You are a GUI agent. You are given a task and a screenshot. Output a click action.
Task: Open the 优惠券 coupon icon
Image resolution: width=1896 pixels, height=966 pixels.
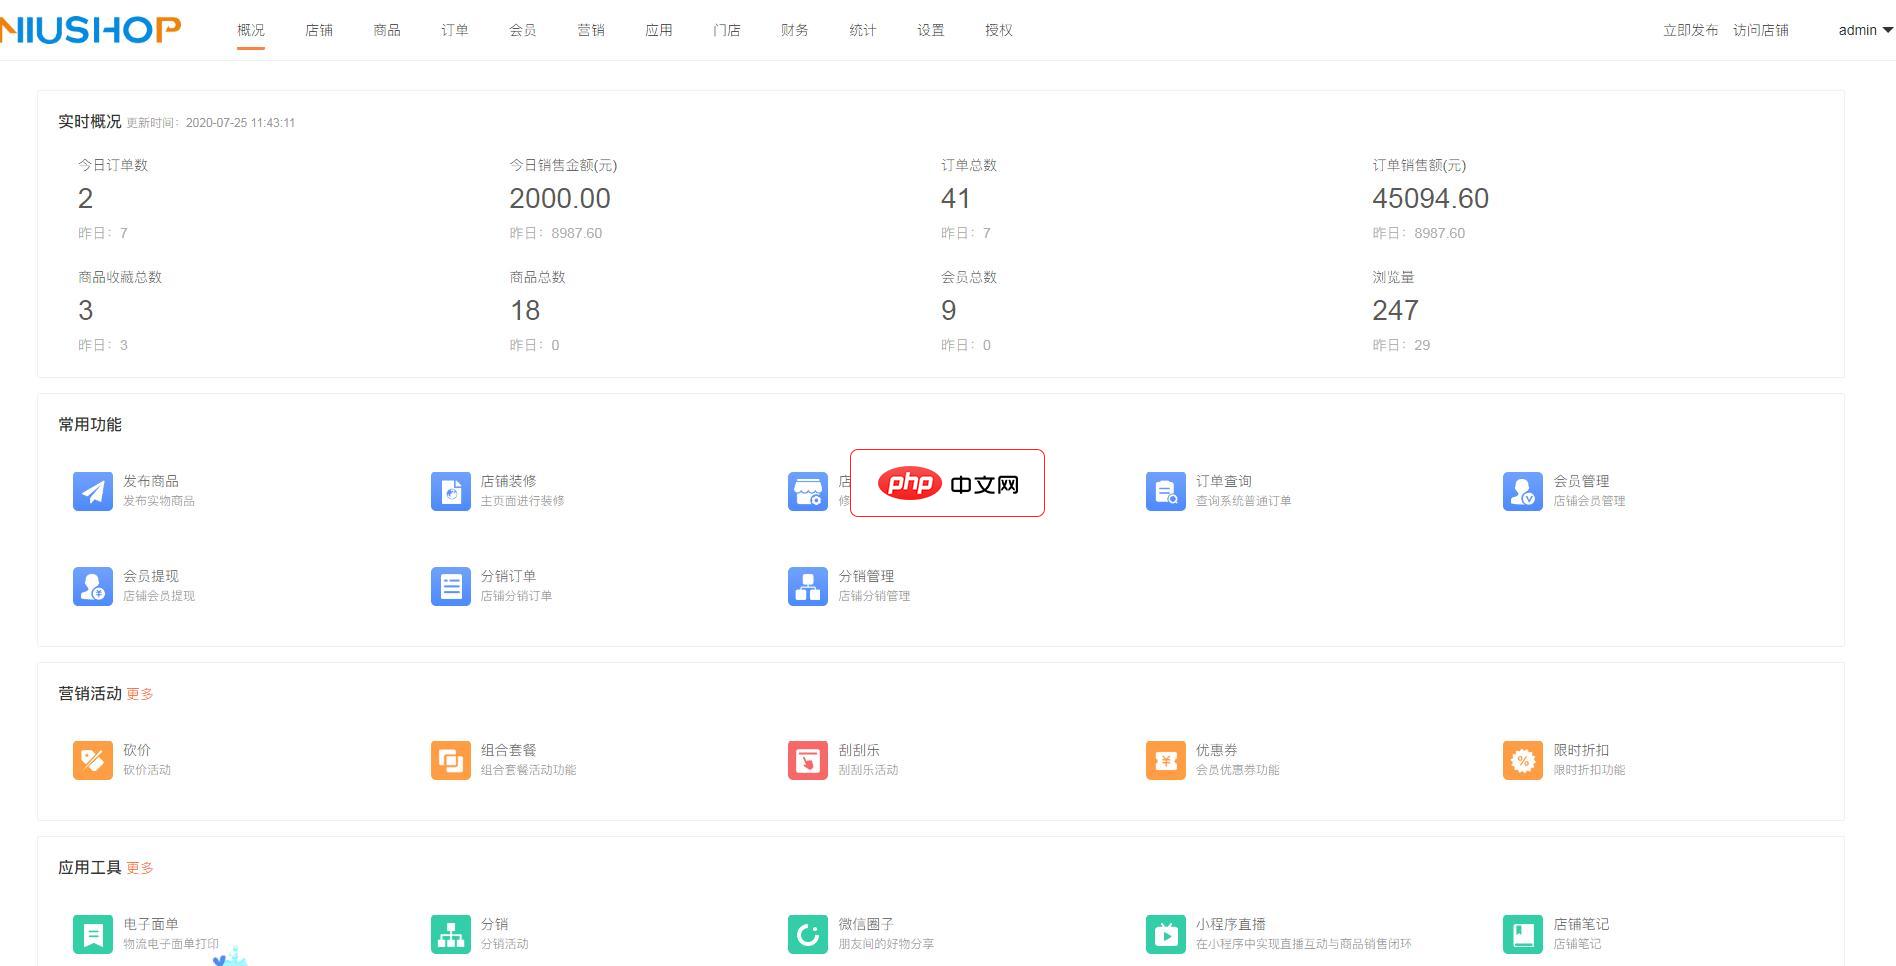[x=1165, y=760]
